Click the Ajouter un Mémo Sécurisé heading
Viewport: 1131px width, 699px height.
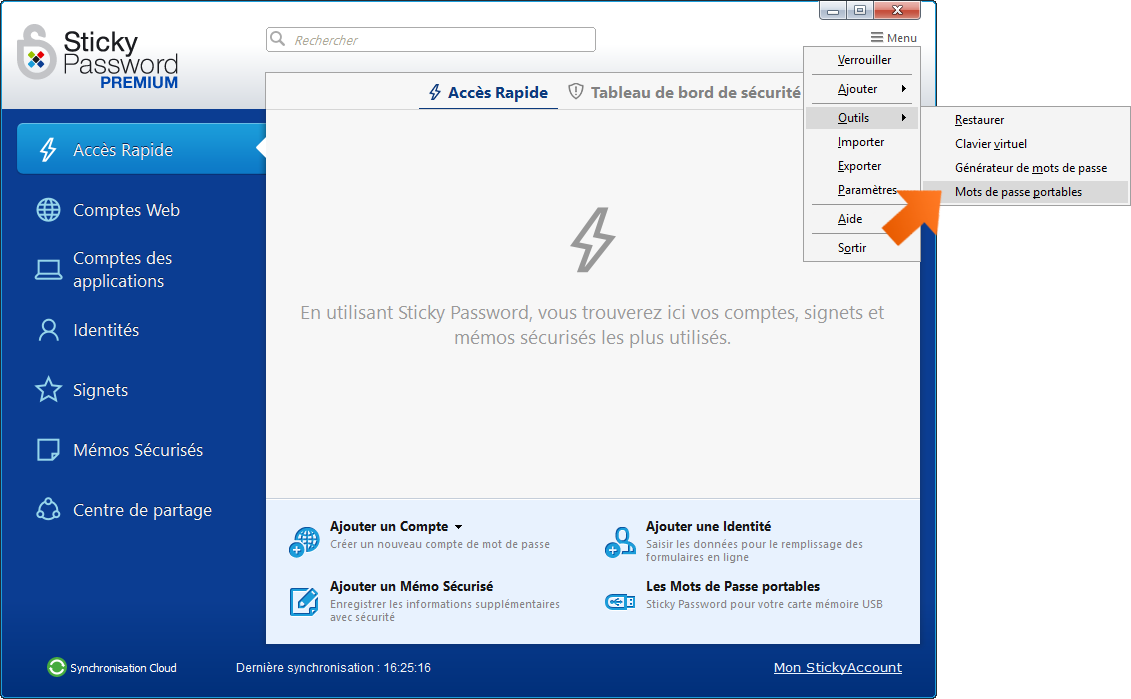tap(412, 586)
